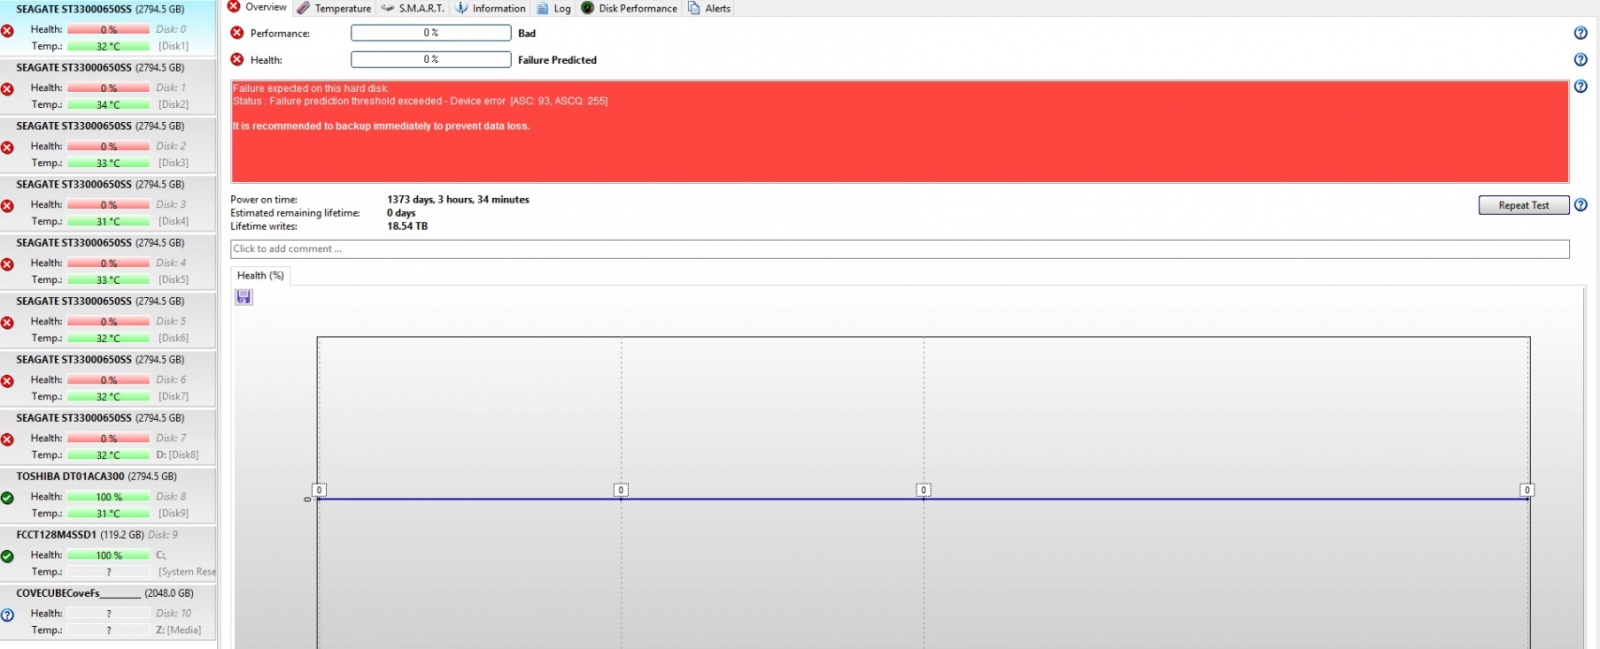The height and width of the screenshot is (649, 1600).
Task: Click the Alerts tab icon
Action: [x=693, y=7]
